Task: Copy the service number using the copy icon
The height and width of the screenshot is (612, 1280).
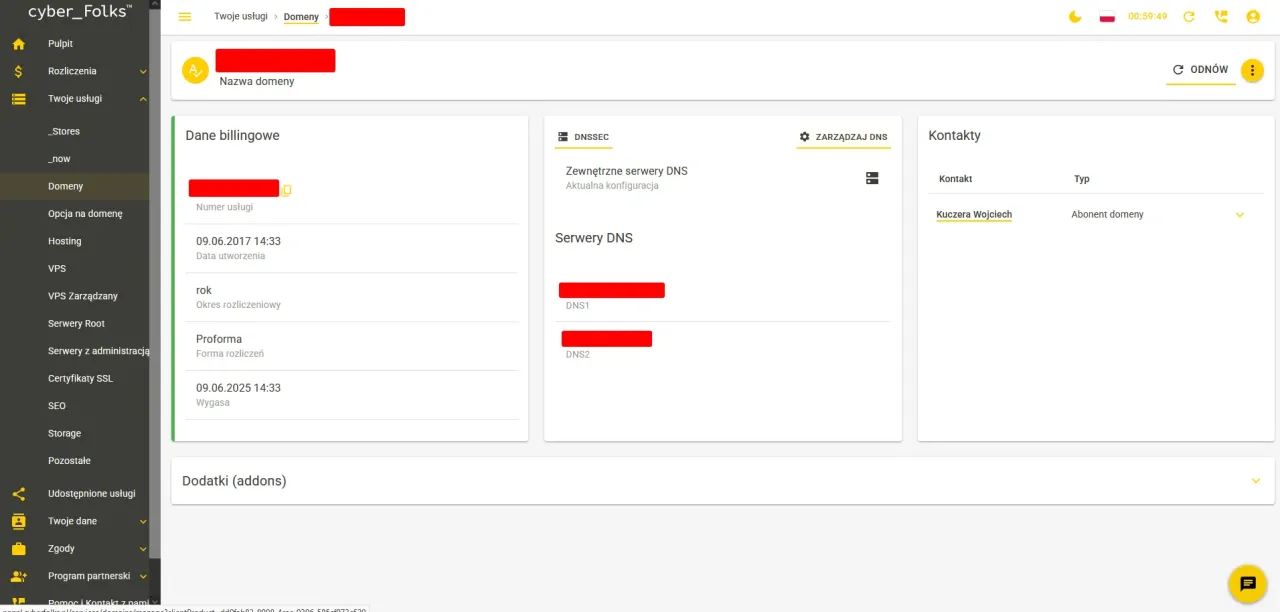Action: tap(286, 190)
